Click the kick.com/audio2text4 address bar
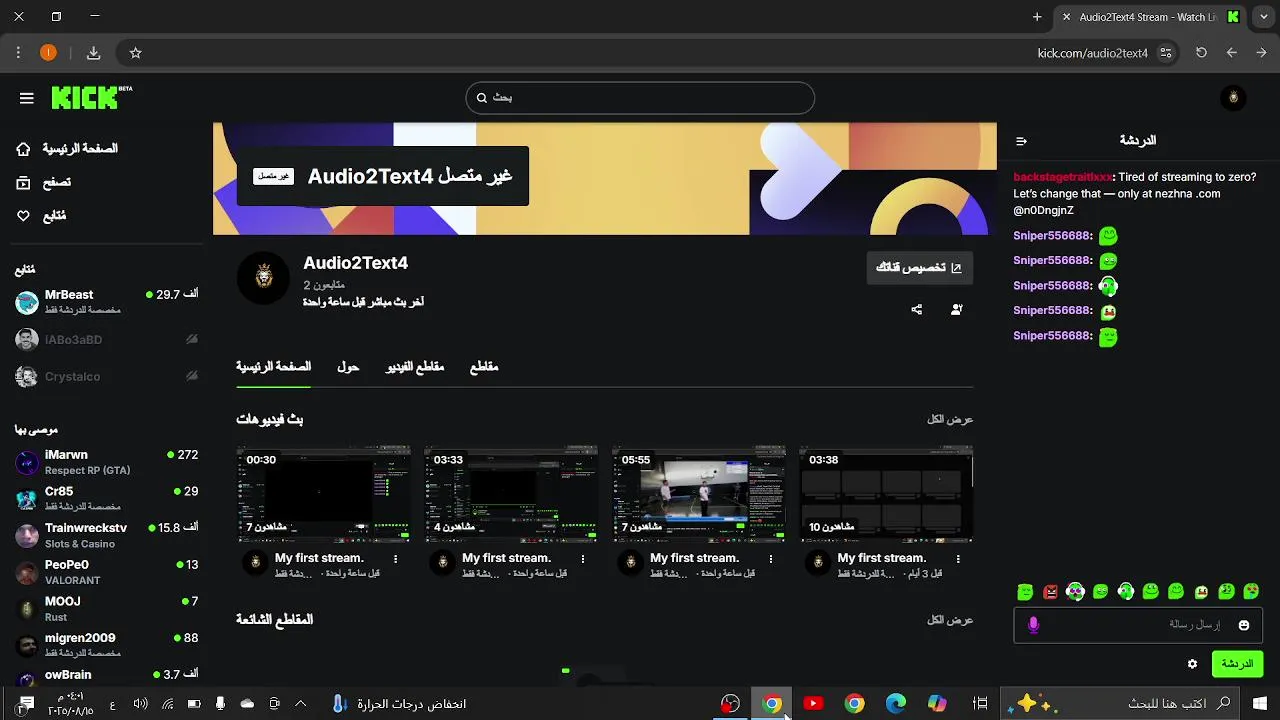Screen dimensions: 1280x720 click(1092, 53)
